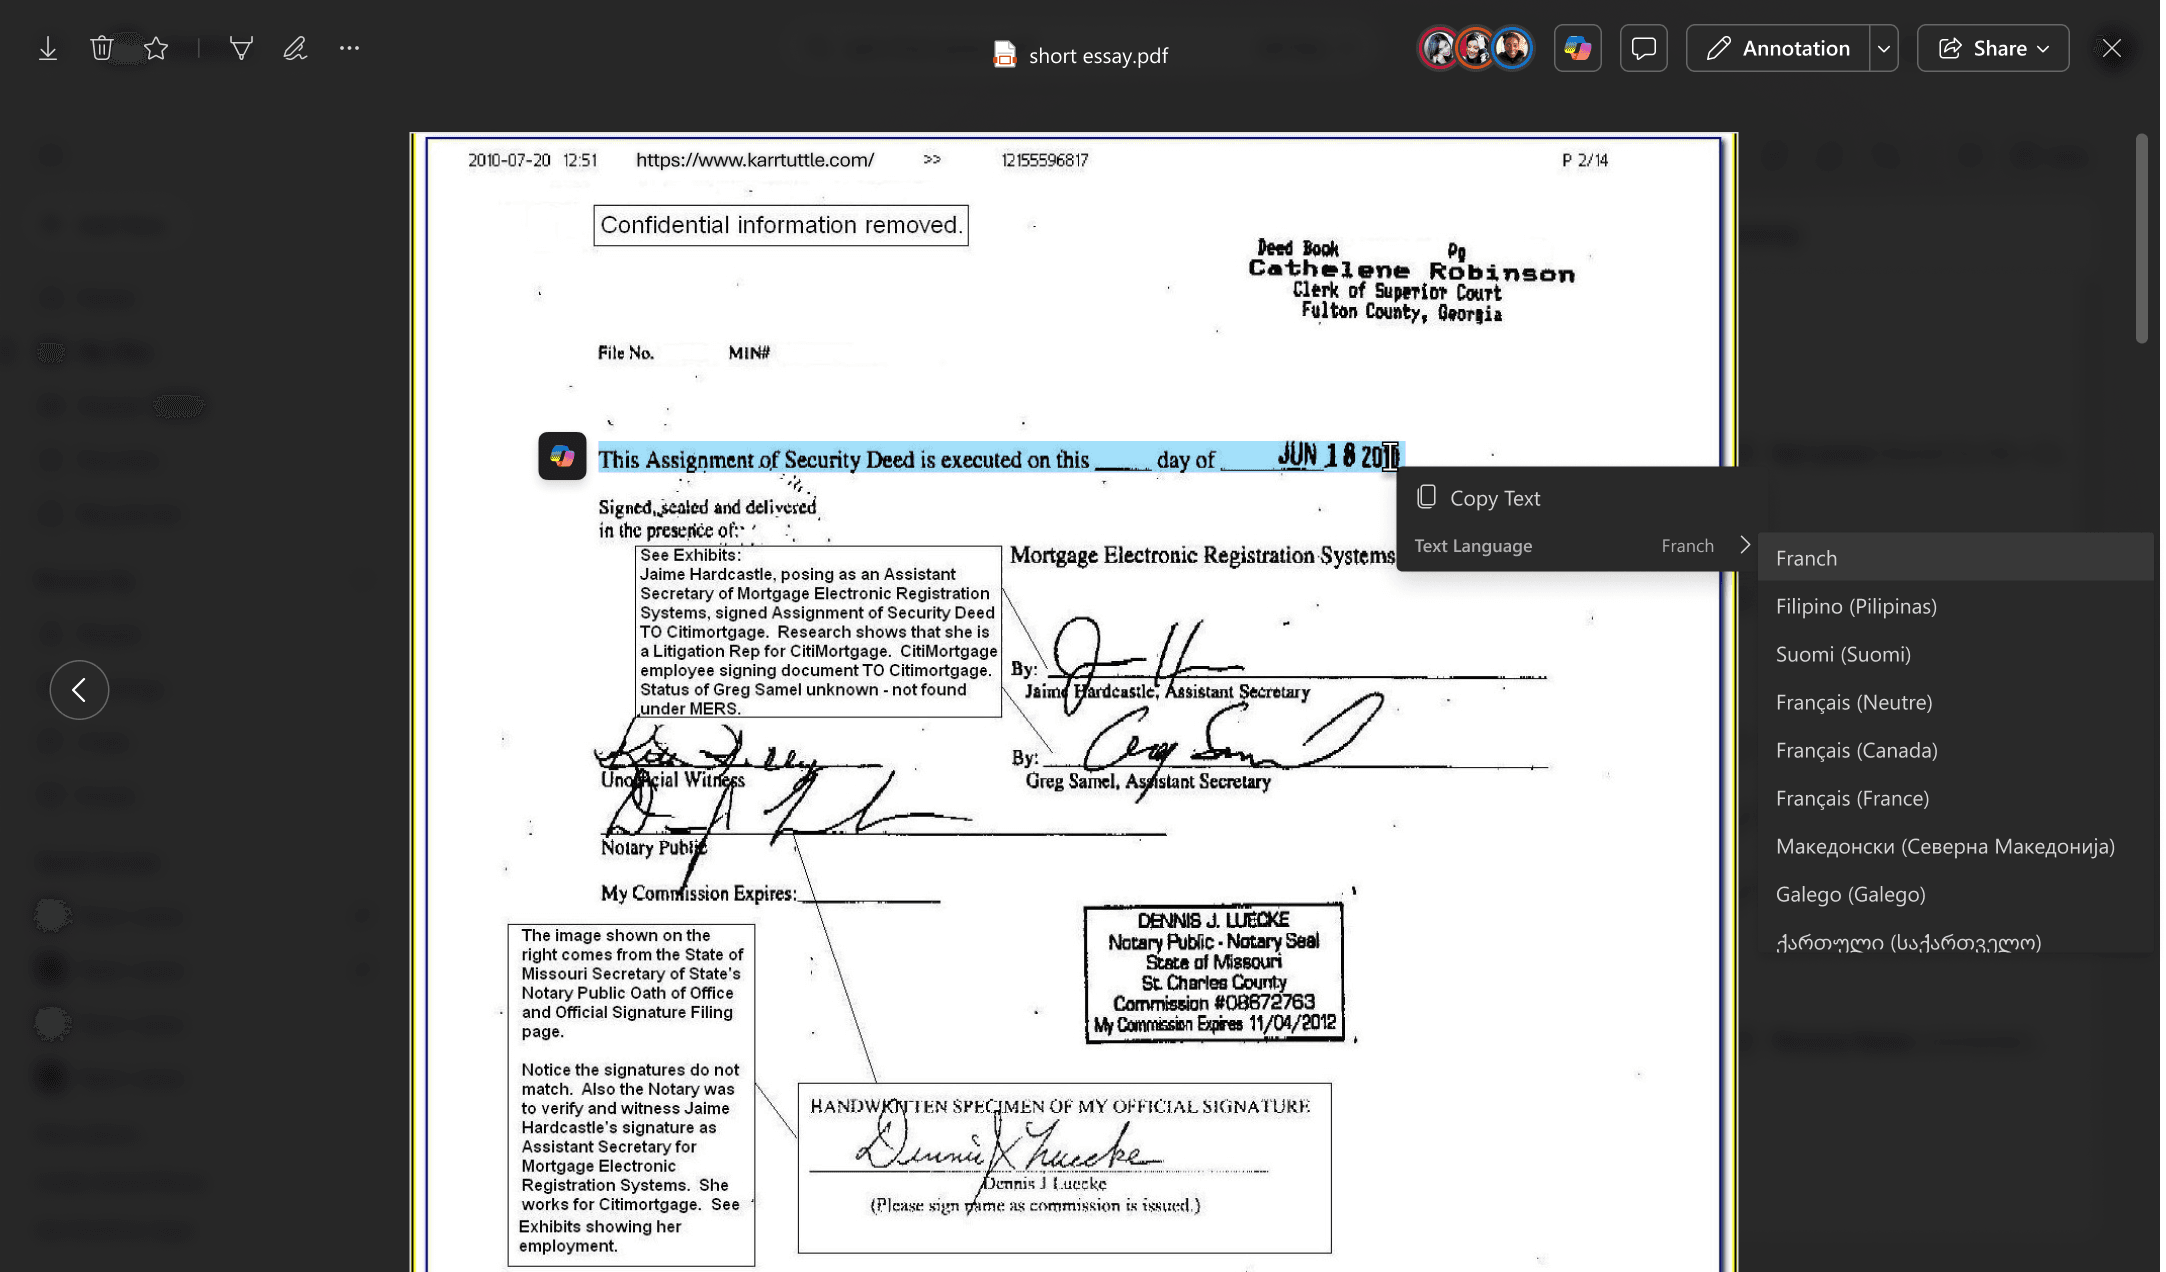The width and height of the screenshot is (2166, 1272).
Task: Open the comments panel
Action: 1644,48
